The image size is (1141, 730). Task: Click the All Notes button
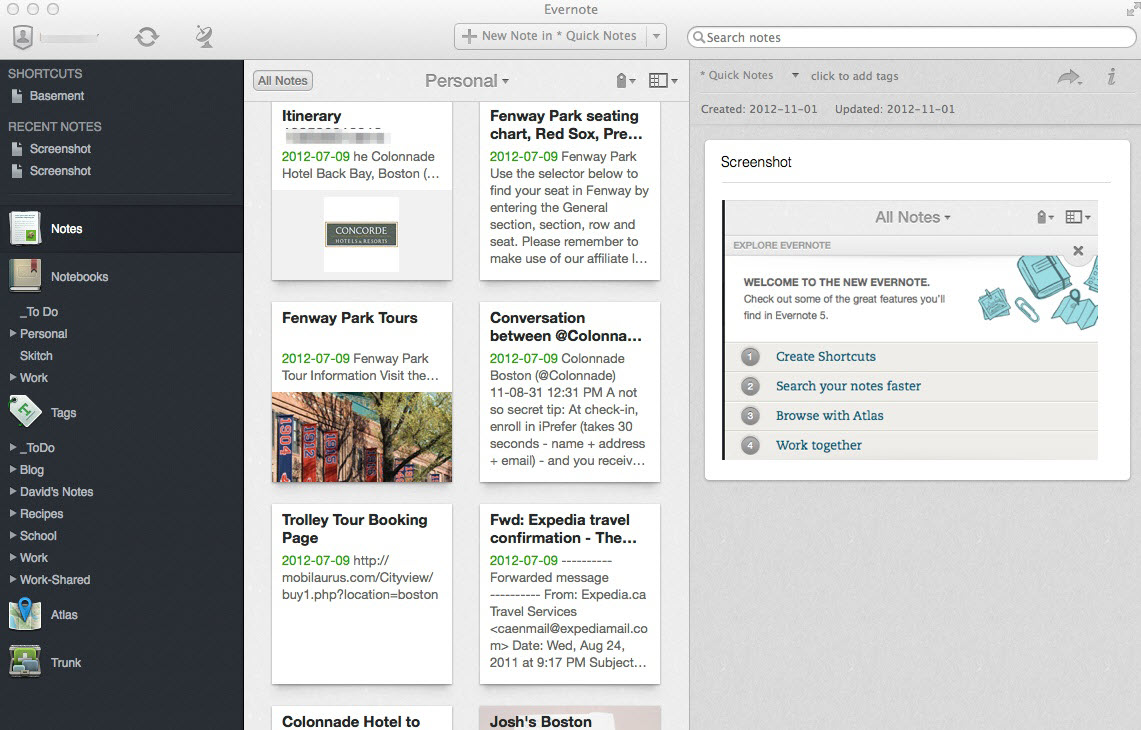click(x=282, y=80)
